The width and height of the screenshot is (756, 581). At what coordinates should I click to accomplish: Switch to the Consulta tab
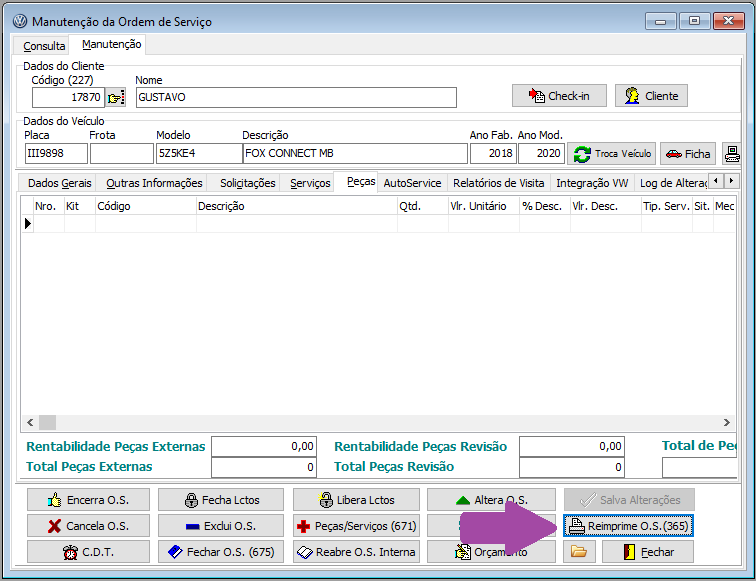click(x=44, y=46)
